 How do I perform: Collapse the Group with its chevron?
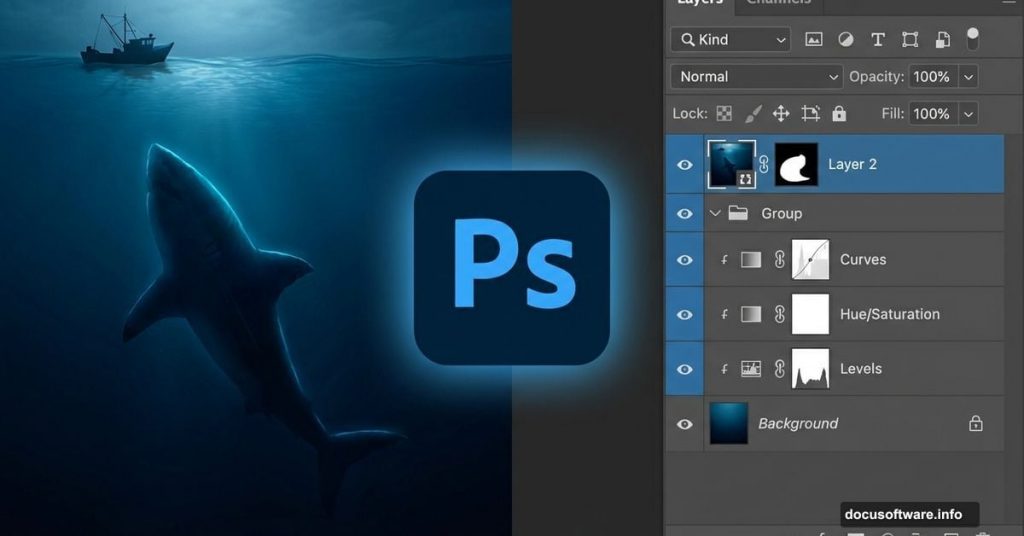click(715, 213)
